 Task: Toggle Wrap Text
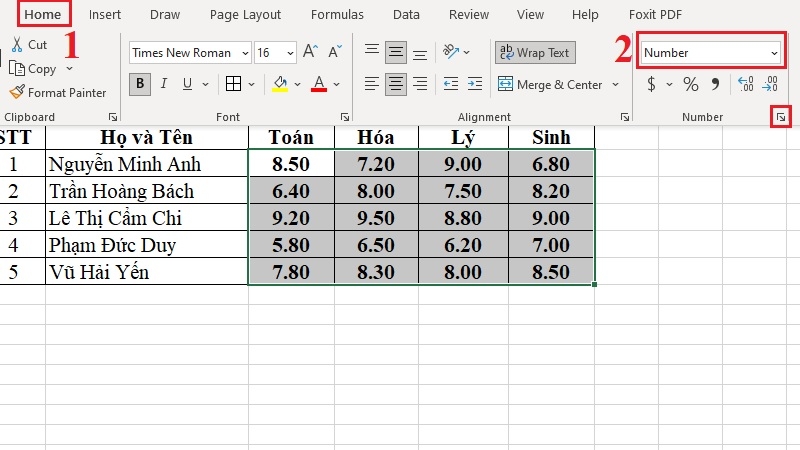pyautogui.click(x=535, y=53)
